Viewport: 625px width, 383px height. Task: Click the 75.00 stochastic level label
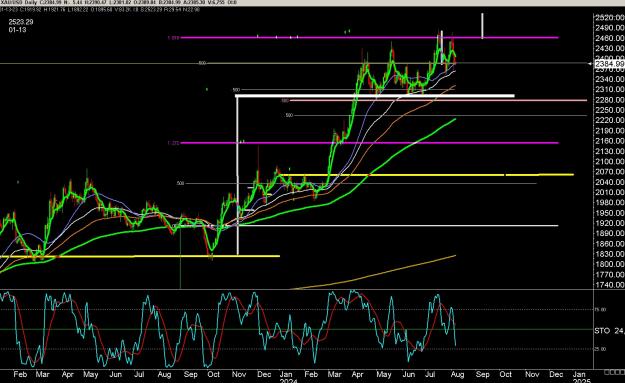click(x=601, y=310)
